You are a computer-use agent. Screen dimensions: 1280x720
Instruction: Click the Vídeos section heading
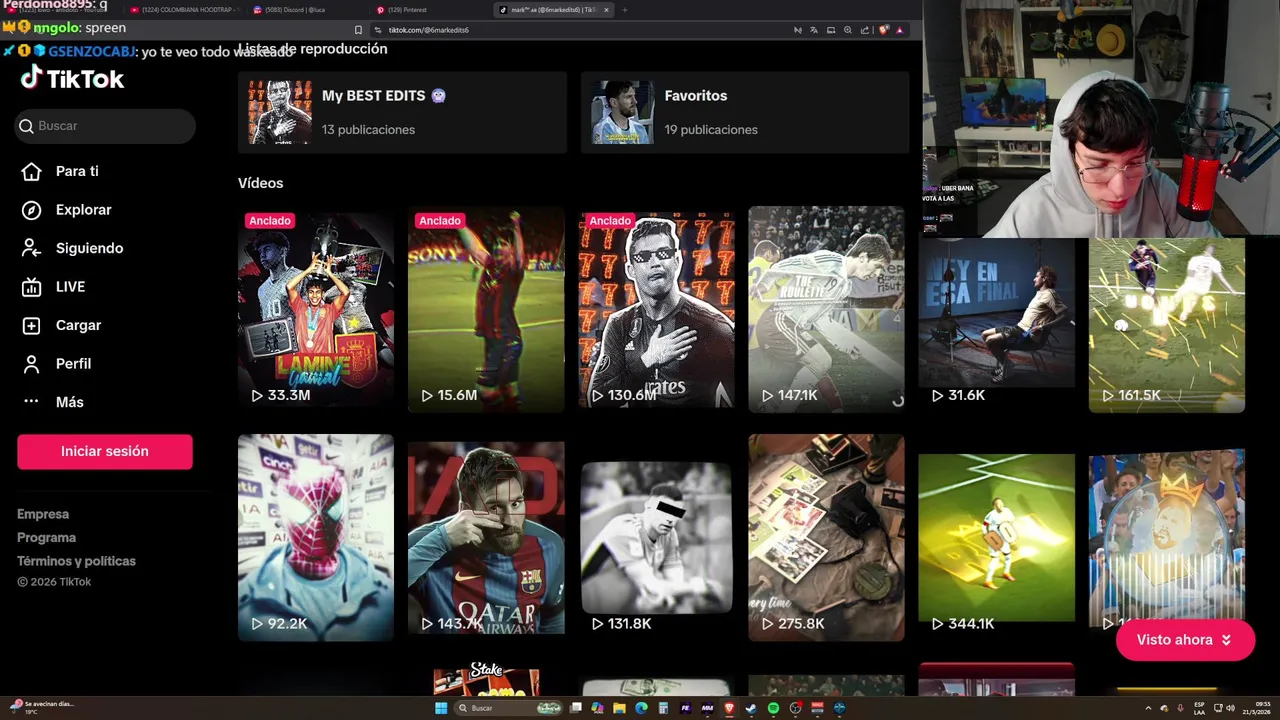[x=260, y=183]
